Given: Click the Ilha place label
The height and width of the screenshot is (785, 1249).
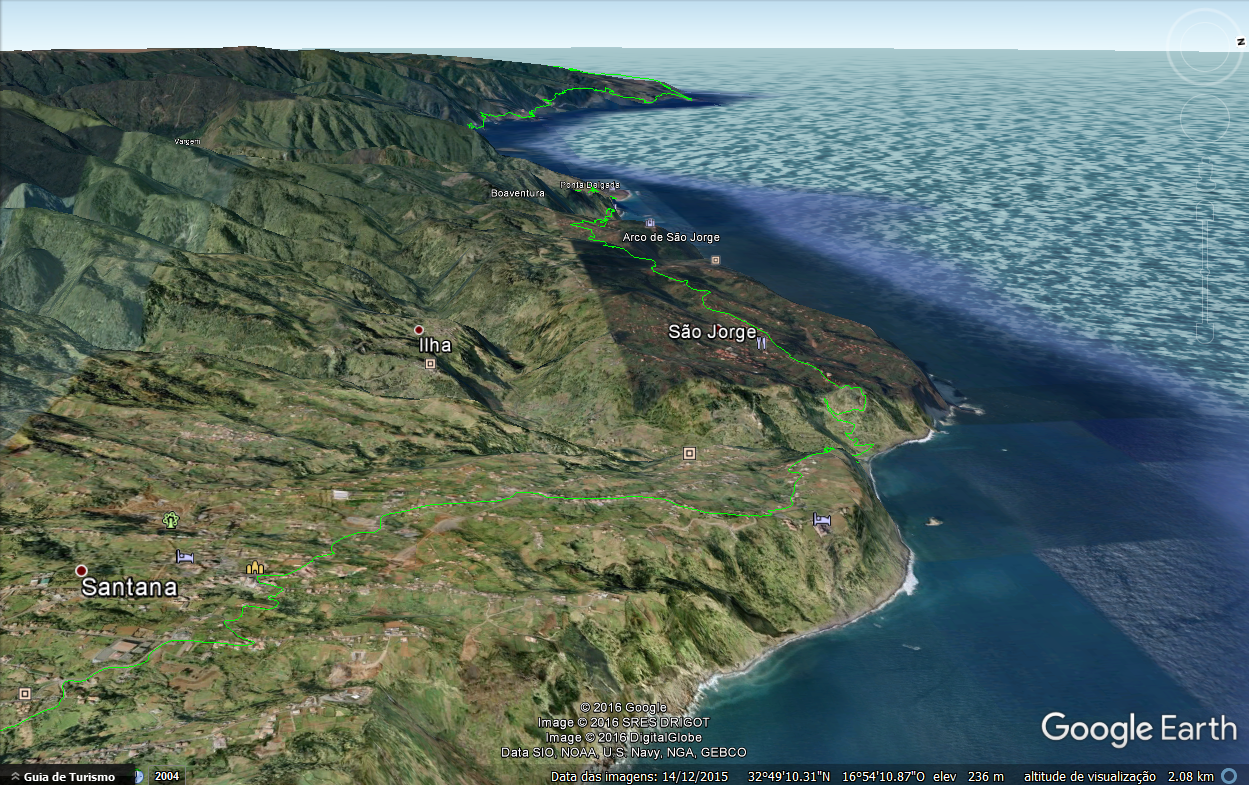Looking at the screenshot, I should click(435, 345).
